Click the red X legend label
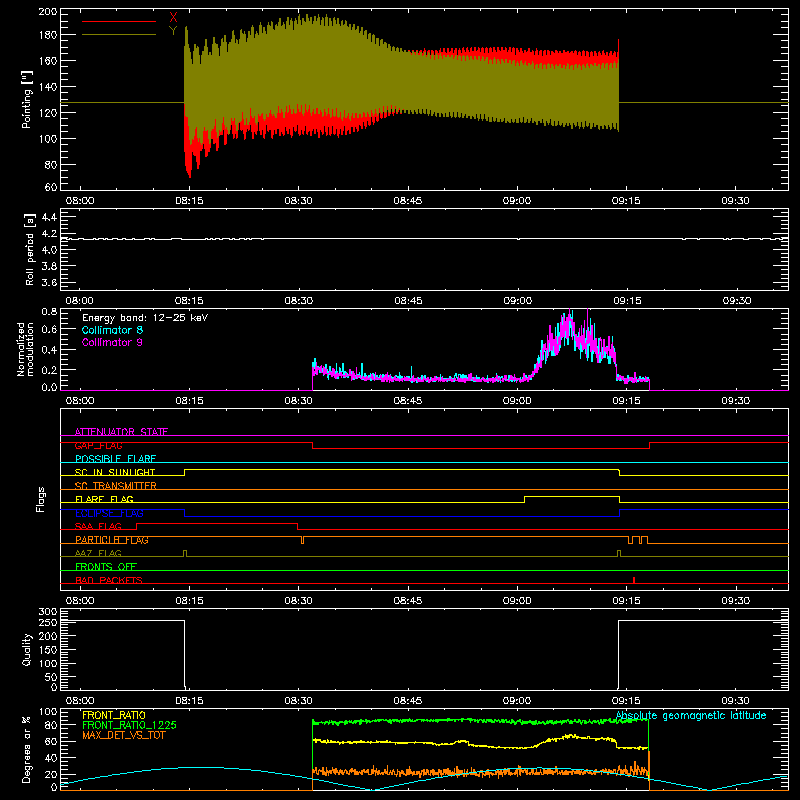Viewport: 800px width, 800px height. (x=173, y=17)
